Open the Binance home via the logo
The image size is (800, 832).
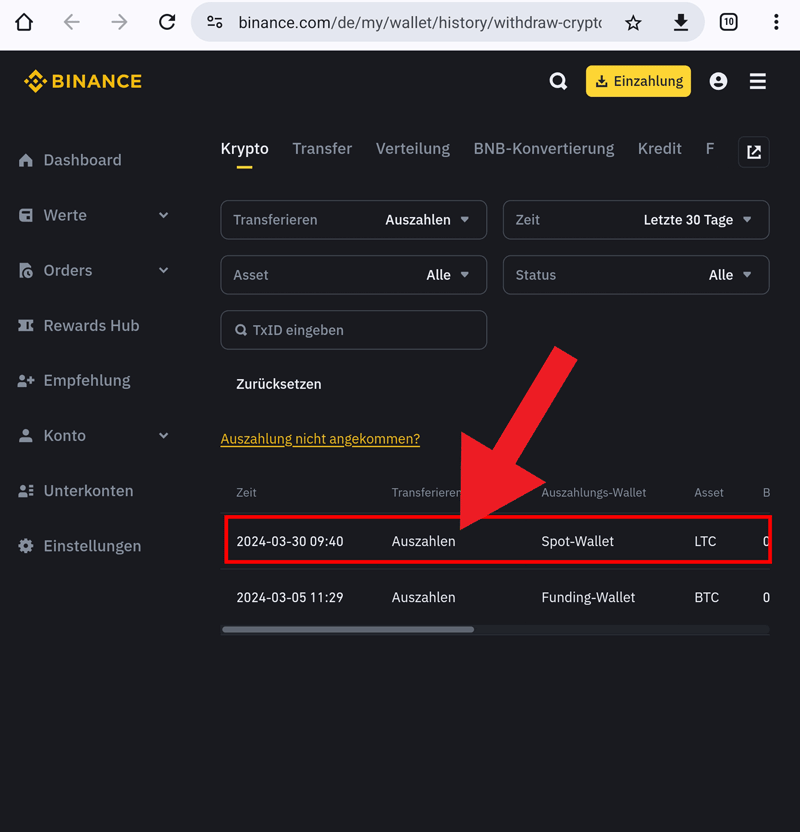(82, 81)
